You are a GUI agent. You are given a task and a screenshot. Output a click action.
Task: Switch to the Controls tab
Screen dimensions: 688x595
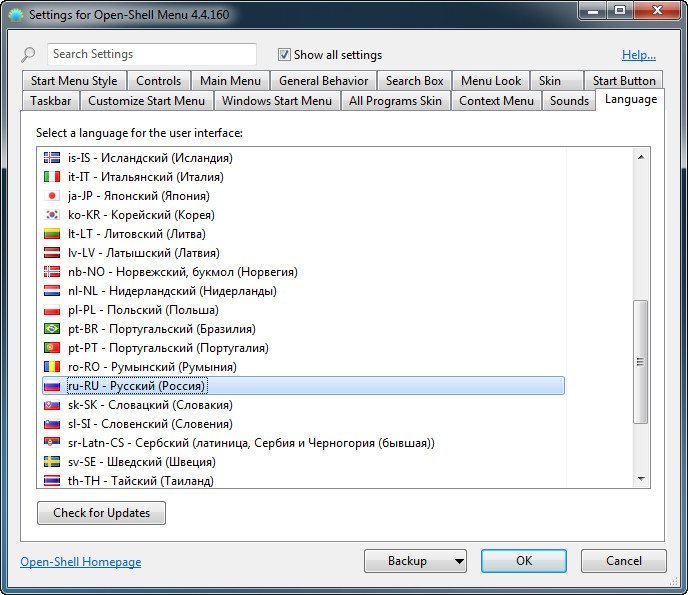coord(158,81)
